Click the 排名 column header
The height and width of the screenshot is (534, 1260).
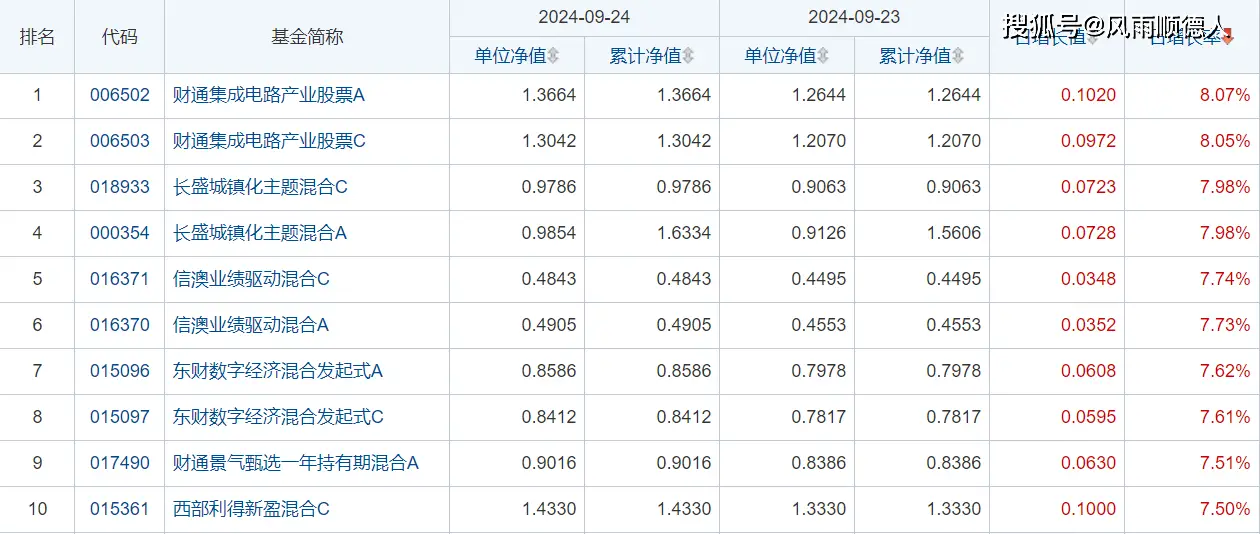[x=37, y=37]
